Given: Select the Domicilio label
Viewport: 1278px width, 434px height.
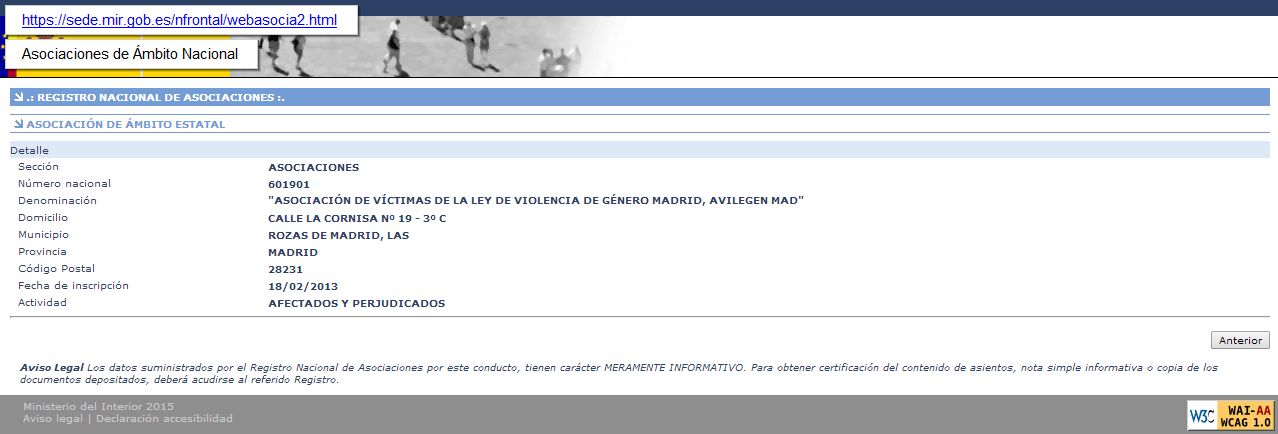Looking at the screenshot, I should click(43, 217).
